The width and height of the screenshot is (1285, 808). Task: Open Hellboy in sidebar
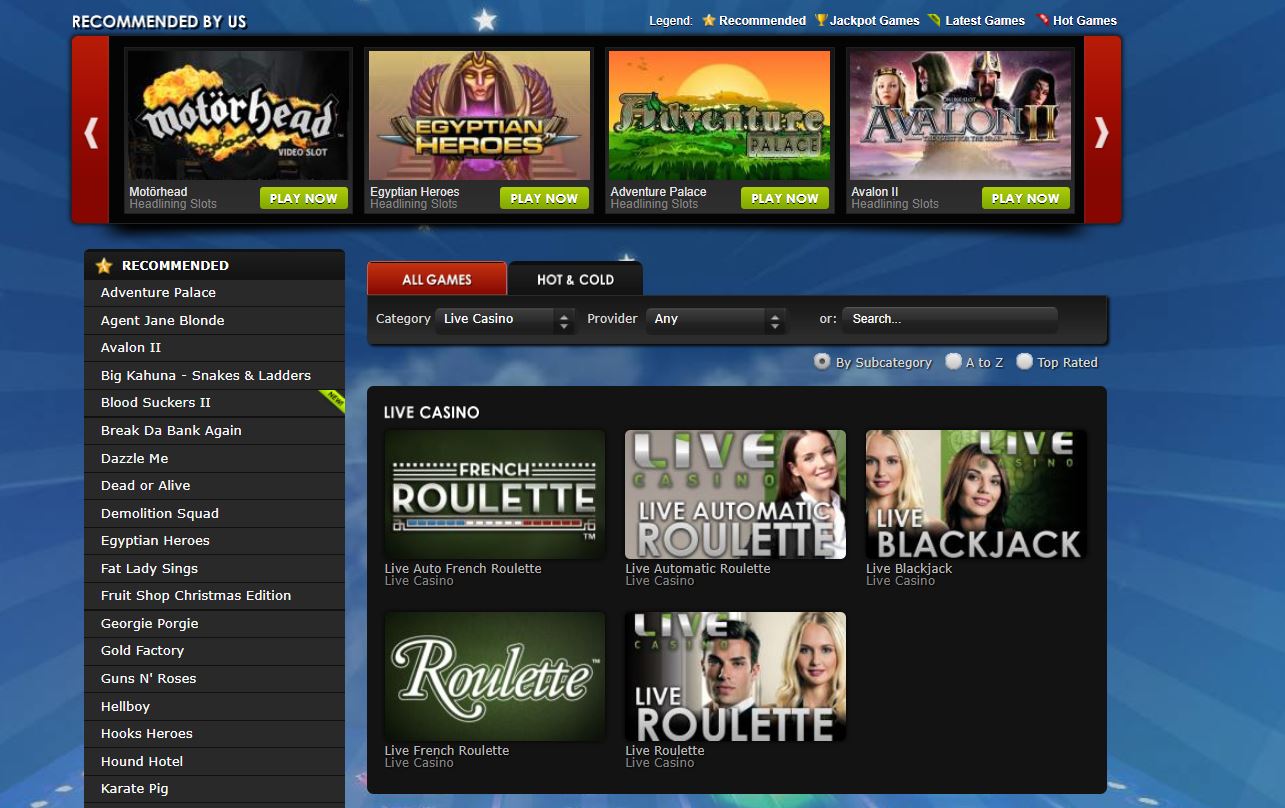pos(215,706)
